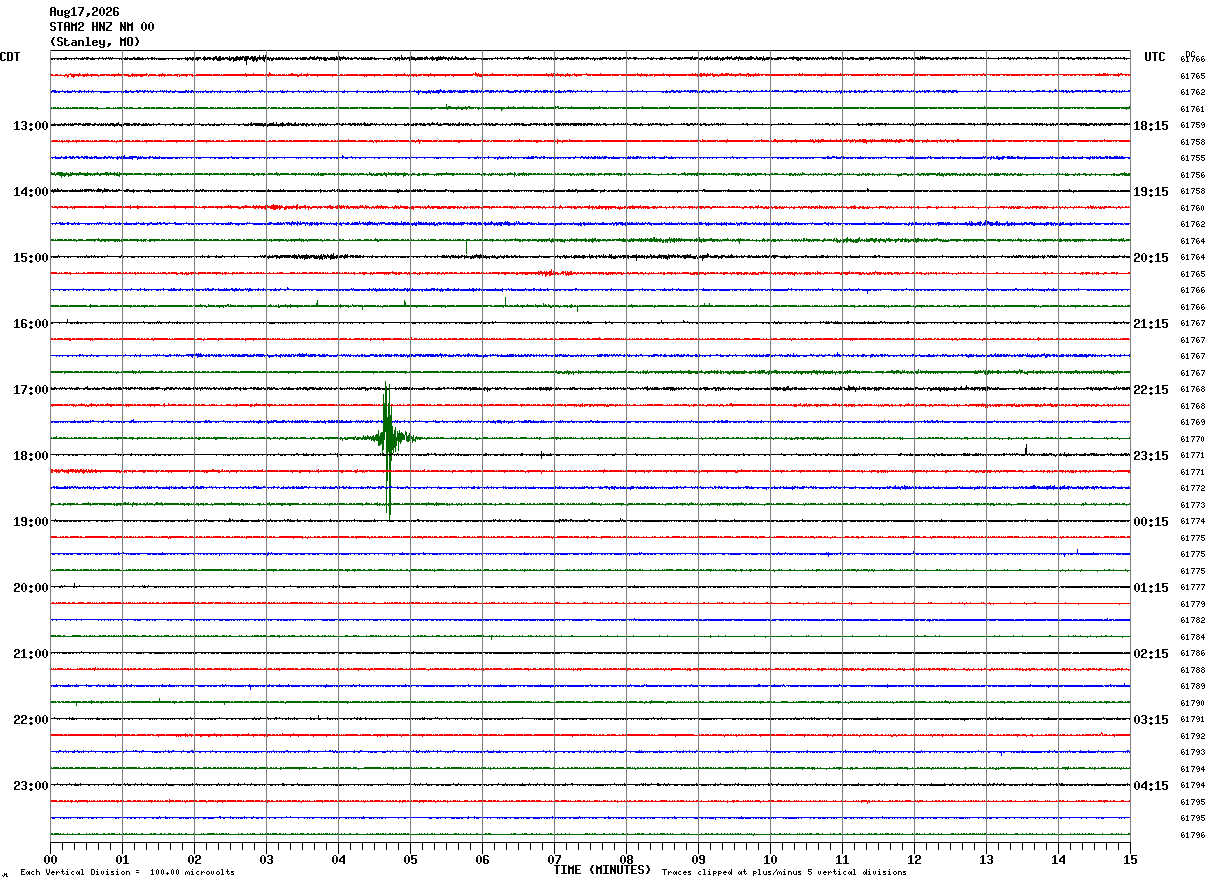The image size is (1210, 886).
Task: Click the 01:15 UTC time label
Action: (x=1151, y=588)
